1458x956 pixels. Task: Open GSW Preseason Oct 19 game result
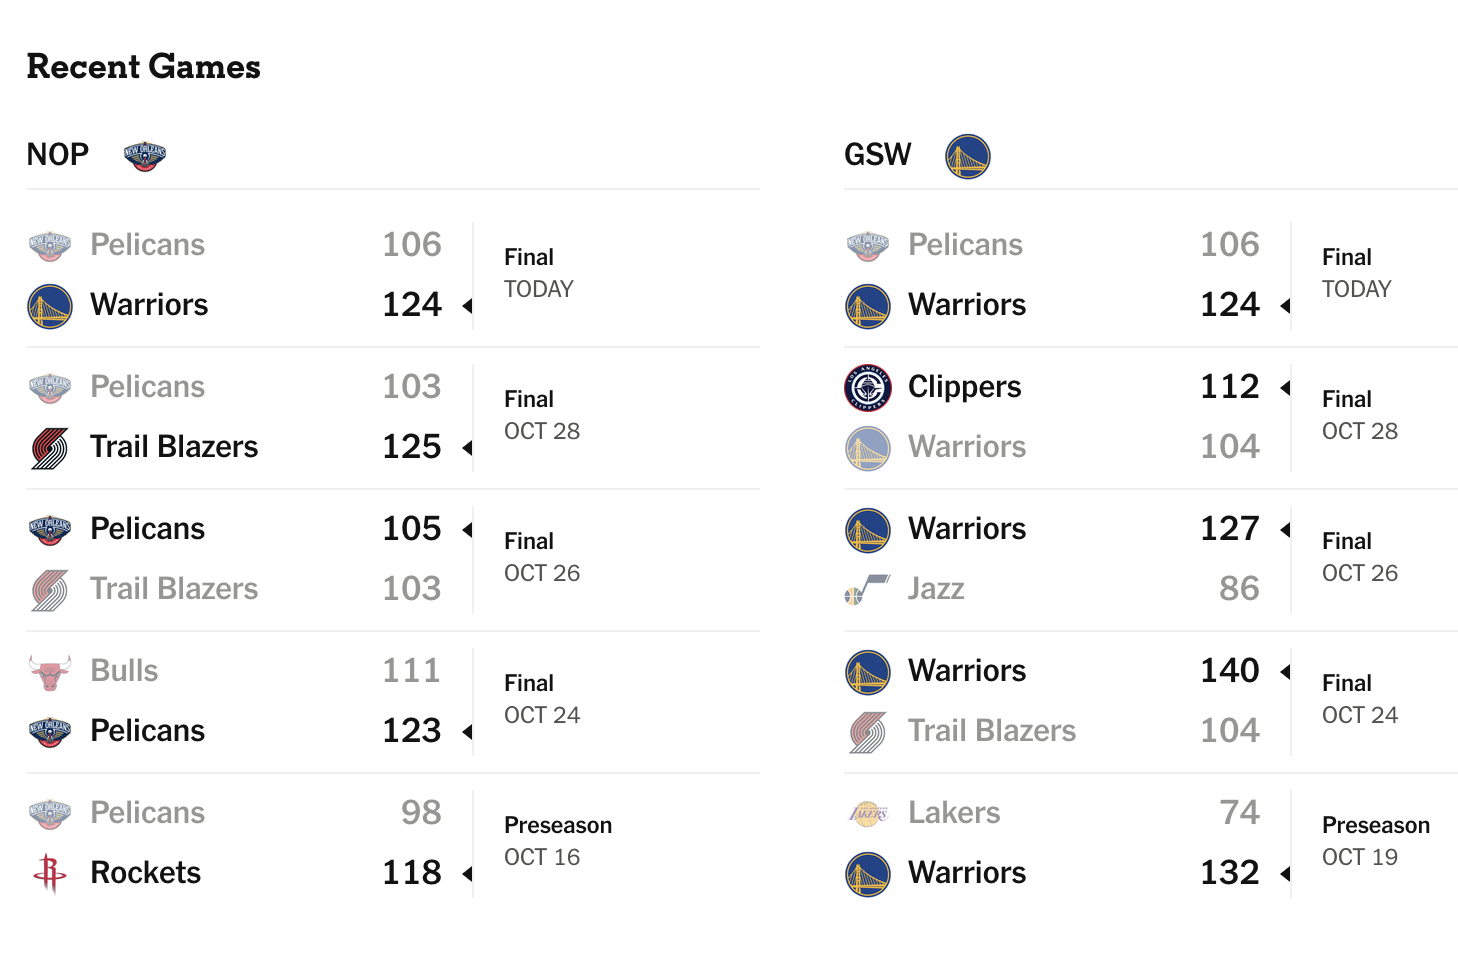1376,841
